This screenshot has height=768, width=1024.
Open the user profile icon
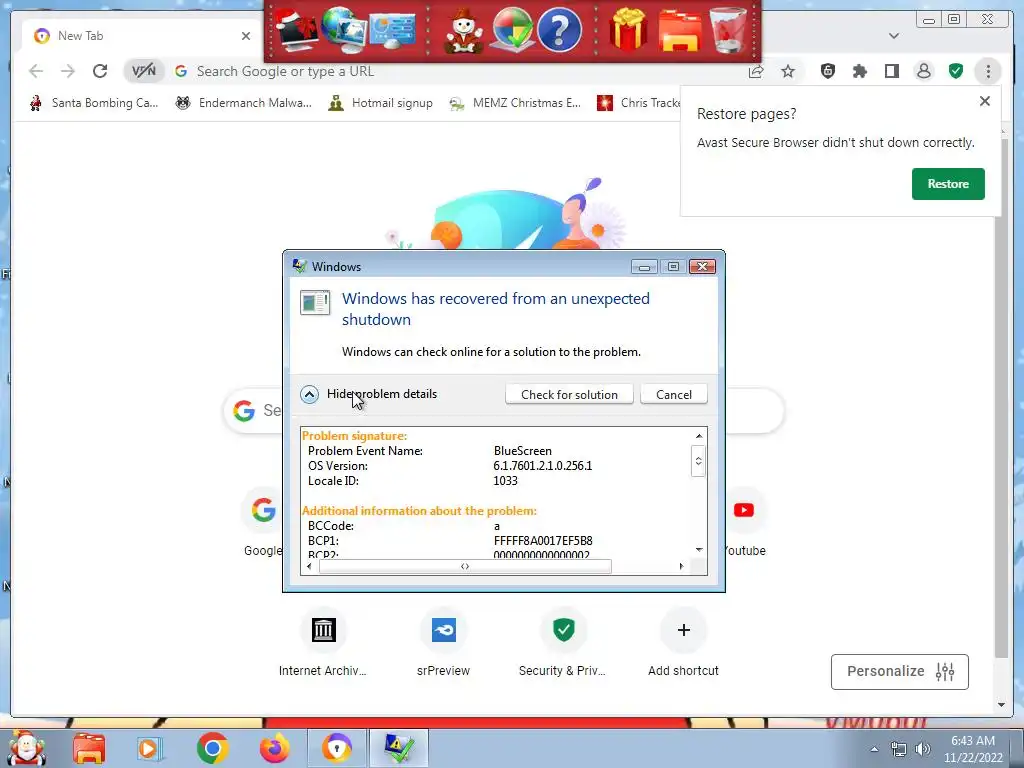923,71
